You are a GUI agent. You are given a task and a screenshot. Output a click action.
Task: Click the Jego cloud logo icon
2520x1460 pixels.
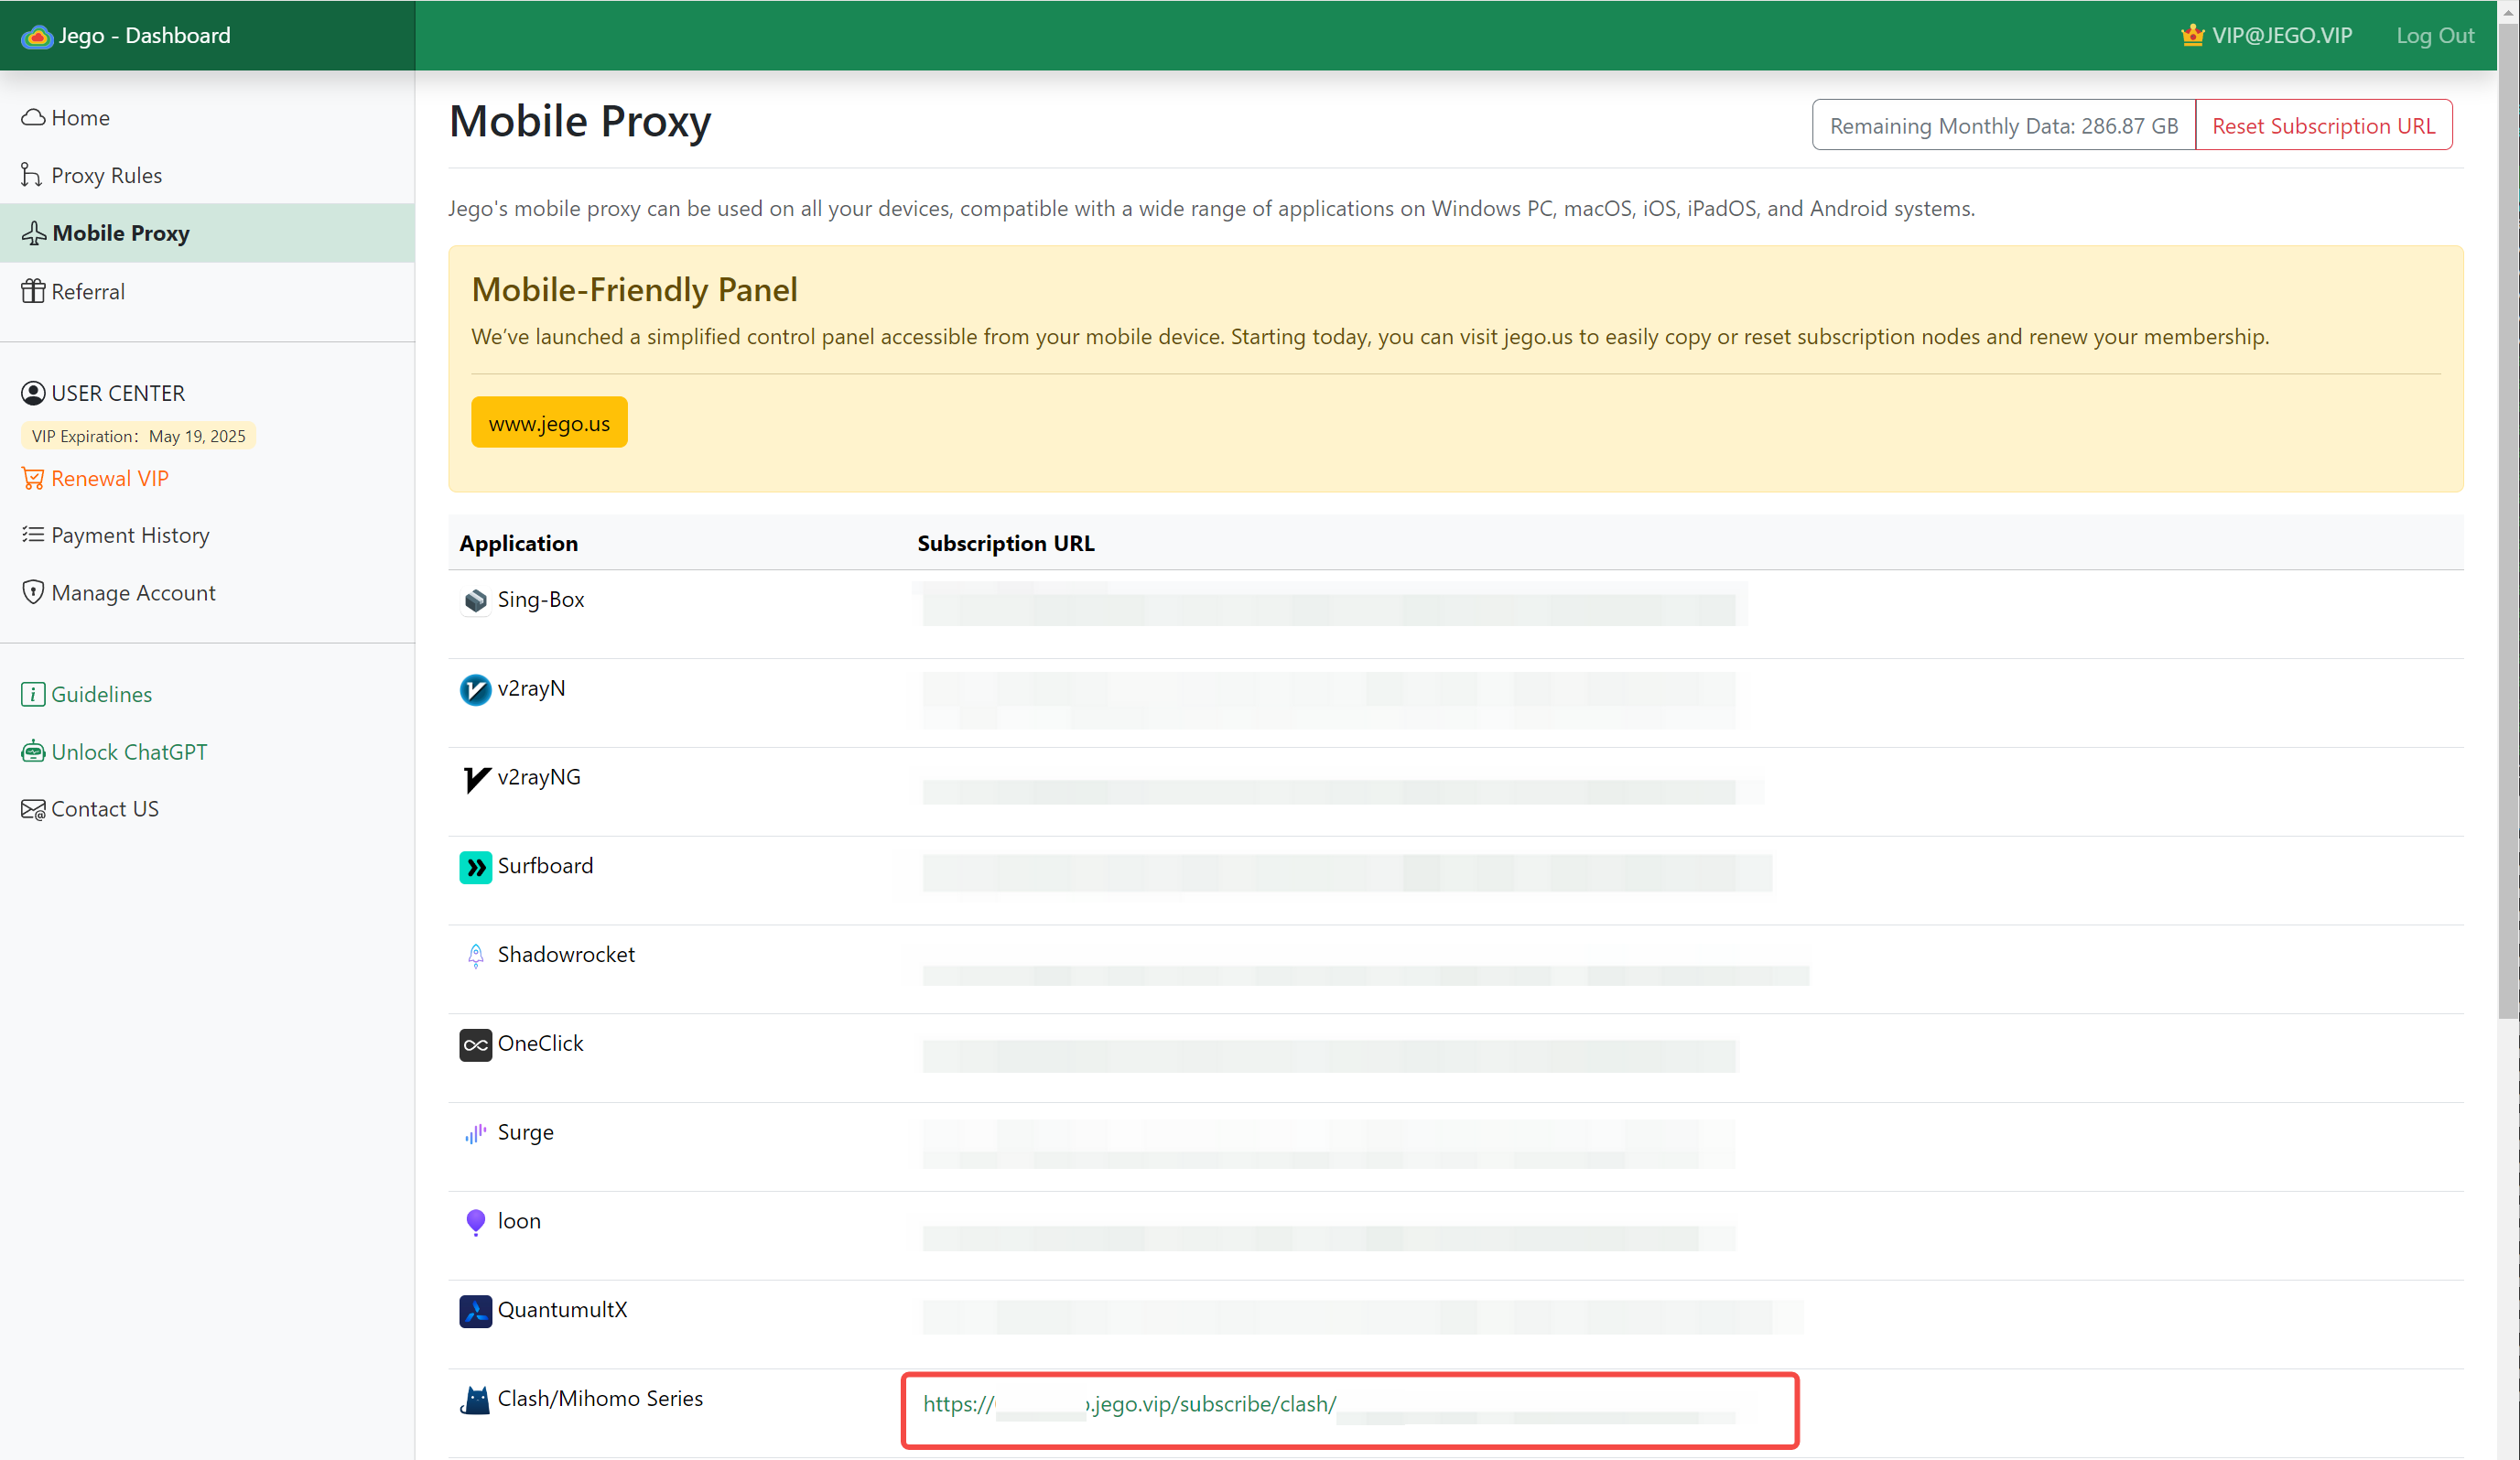click(37, 36)
